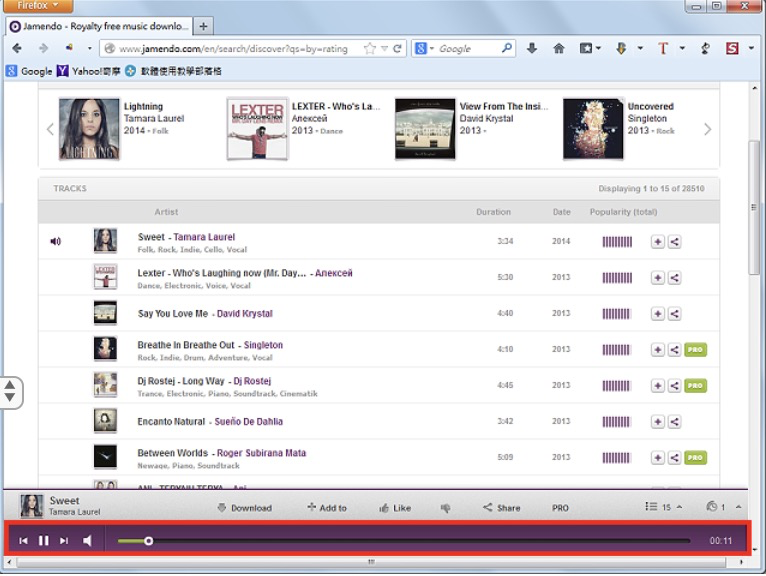Add Dj Rostej Long Way track
The image size is (766, 576).
[x=658, y=385]
